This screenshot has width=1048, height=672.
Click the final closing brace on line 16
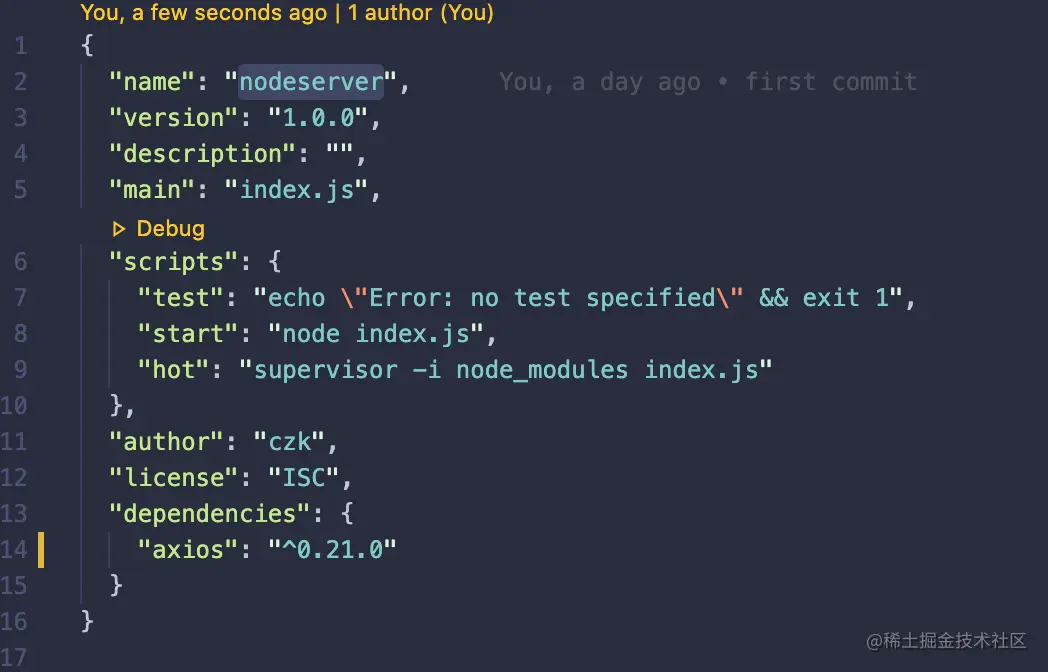point(87,621)
